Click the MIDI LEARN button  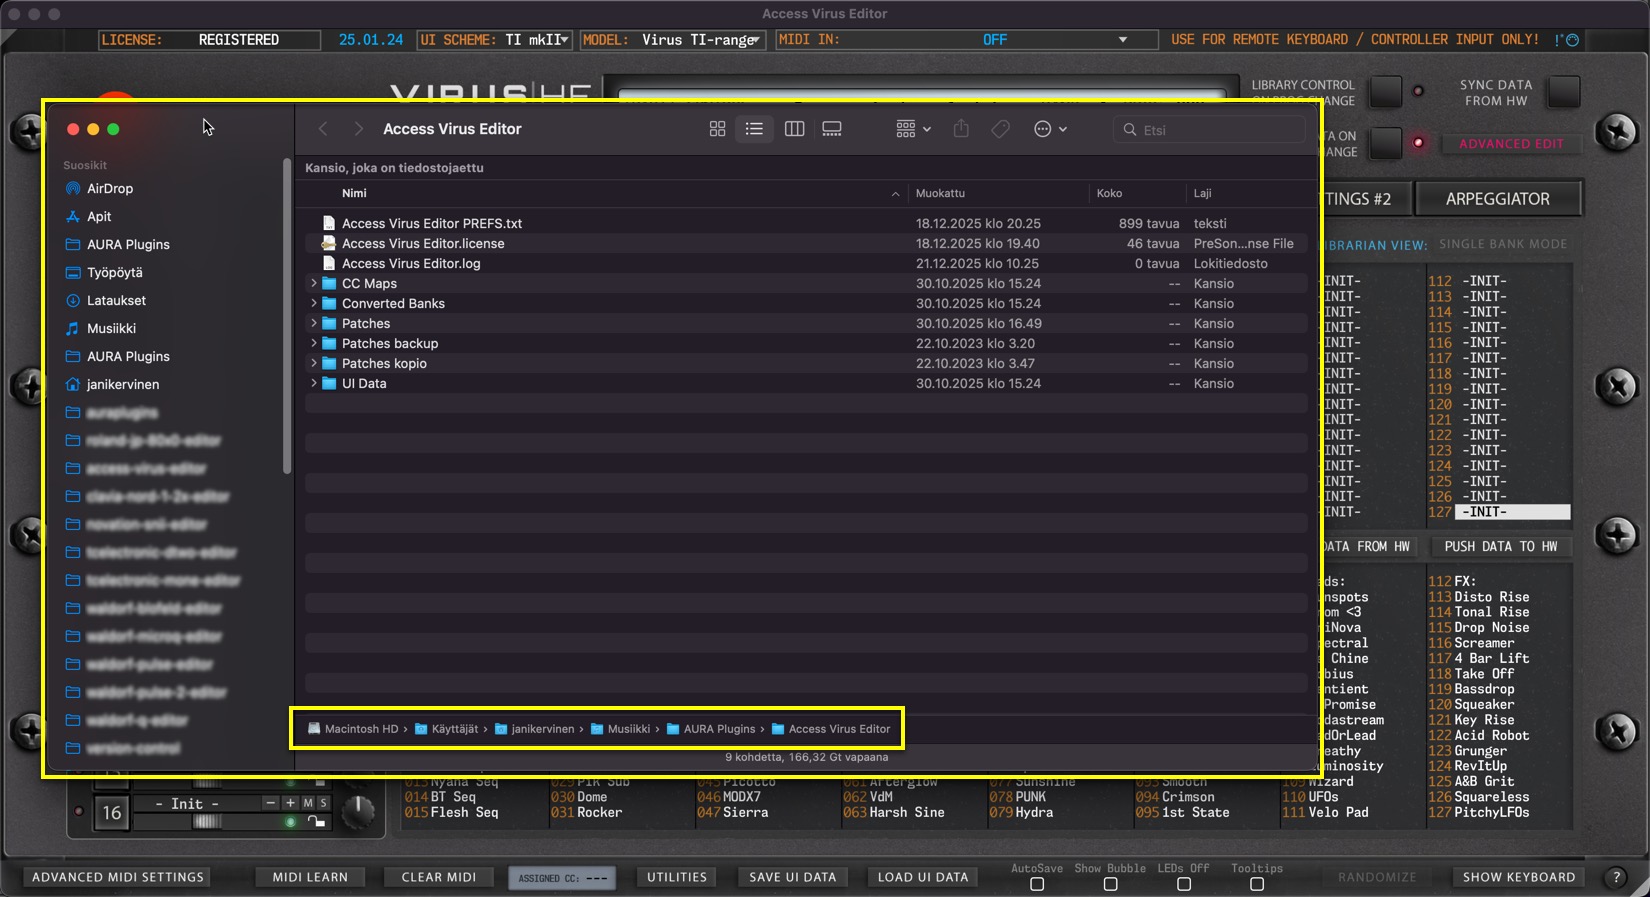[x=310, y=877]
